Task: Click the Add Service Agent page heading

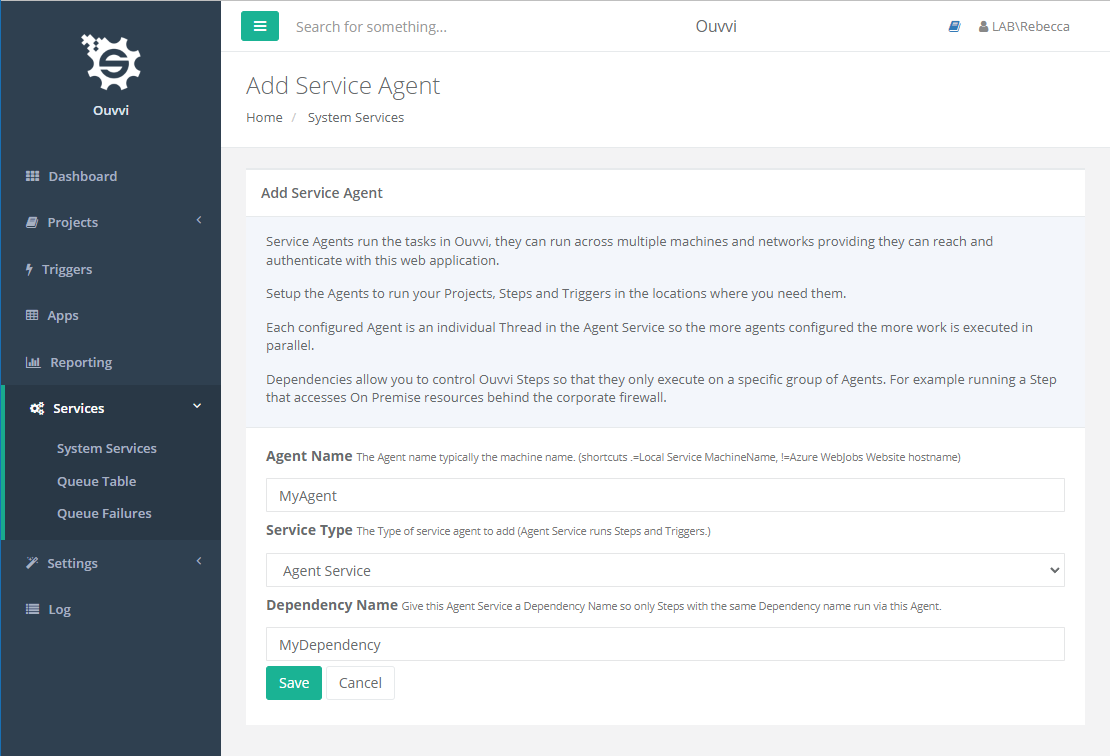Action: 343,86
